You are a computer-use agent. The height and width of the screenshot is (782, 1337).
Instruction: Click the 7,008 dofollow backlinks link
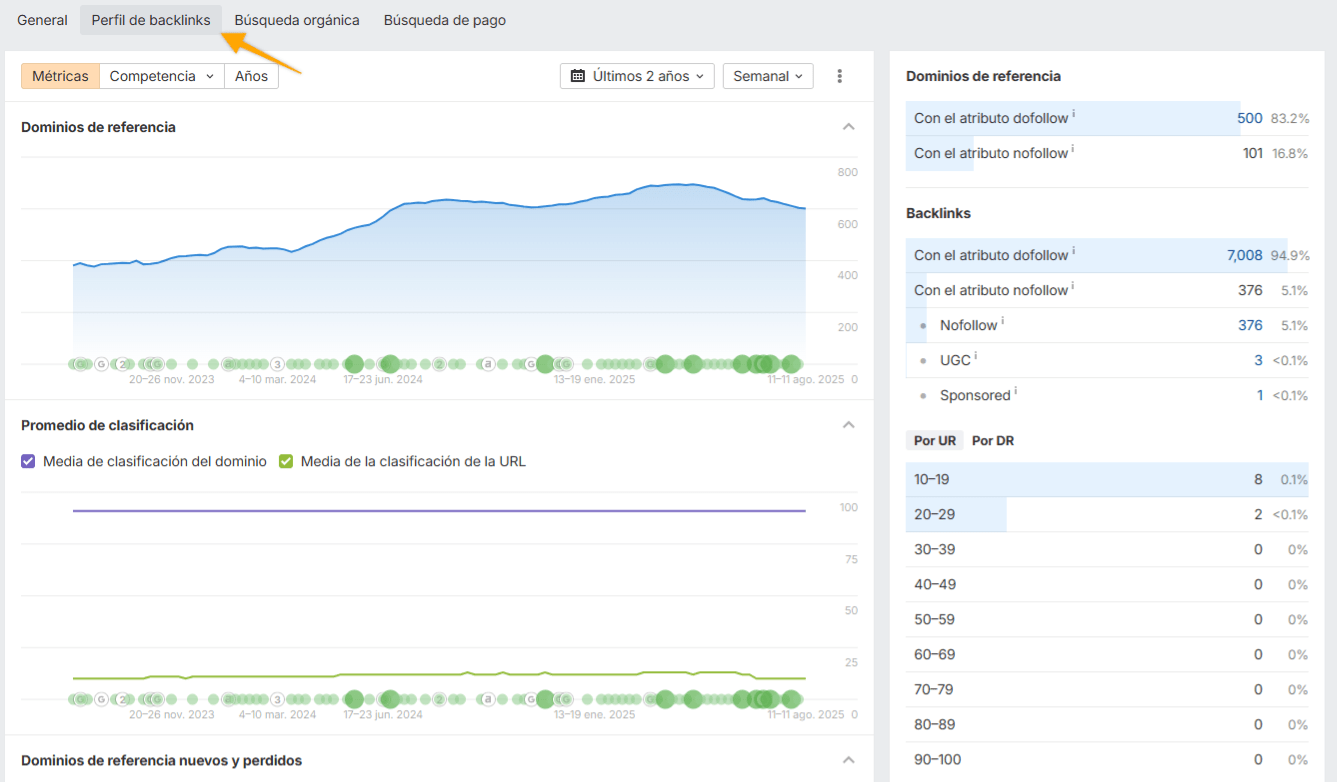tap(1244, 255)
